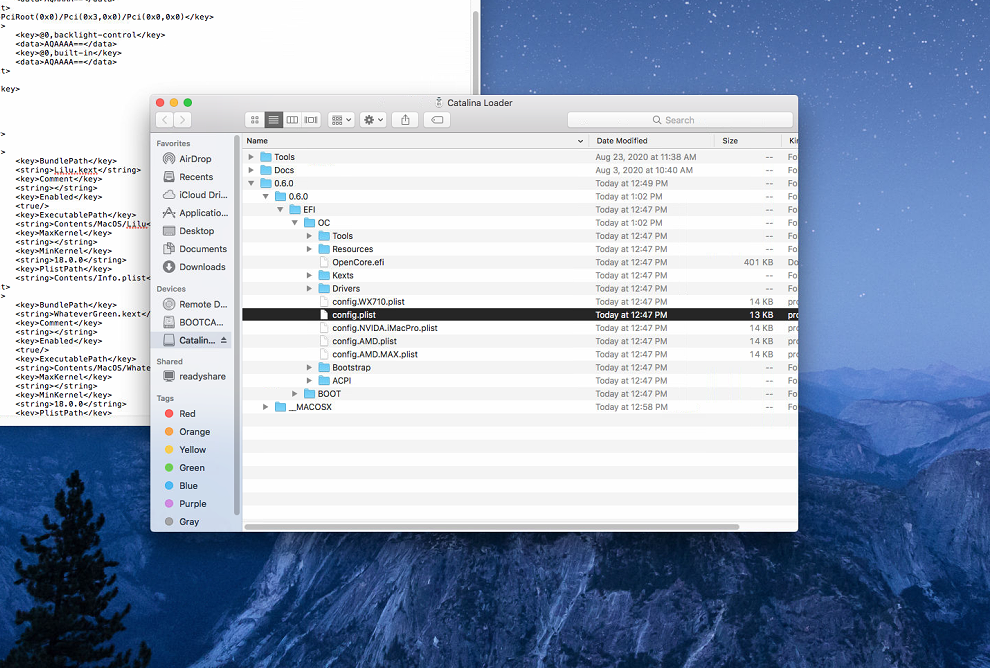Switch to icon view in Finder toolbar

(255, 120)
